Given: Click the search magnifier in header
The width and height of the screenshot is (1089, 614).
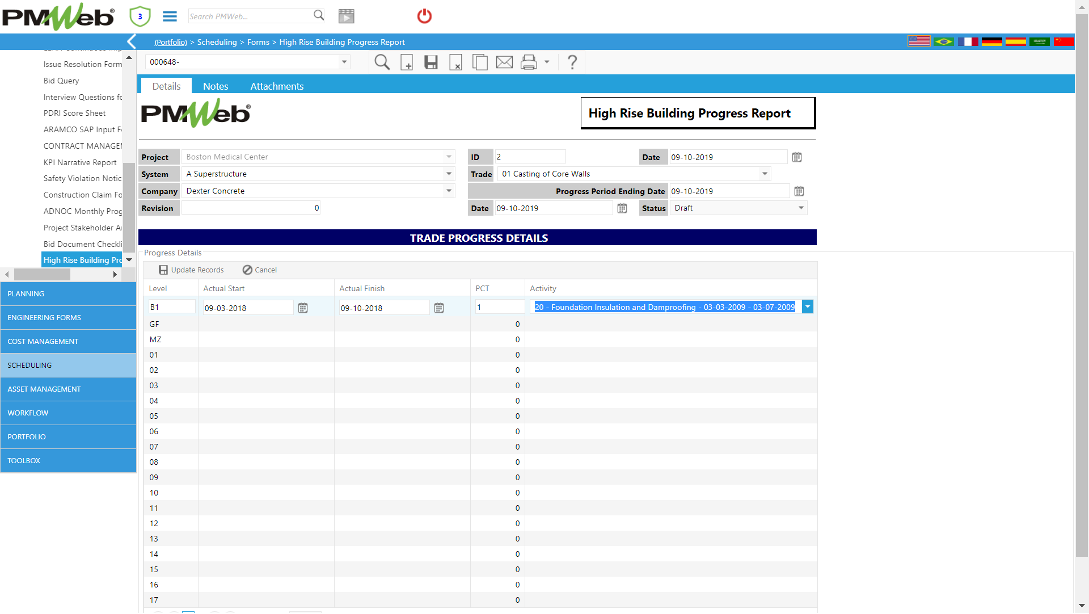Looking at the screenshot, I should tap(319, 15).
